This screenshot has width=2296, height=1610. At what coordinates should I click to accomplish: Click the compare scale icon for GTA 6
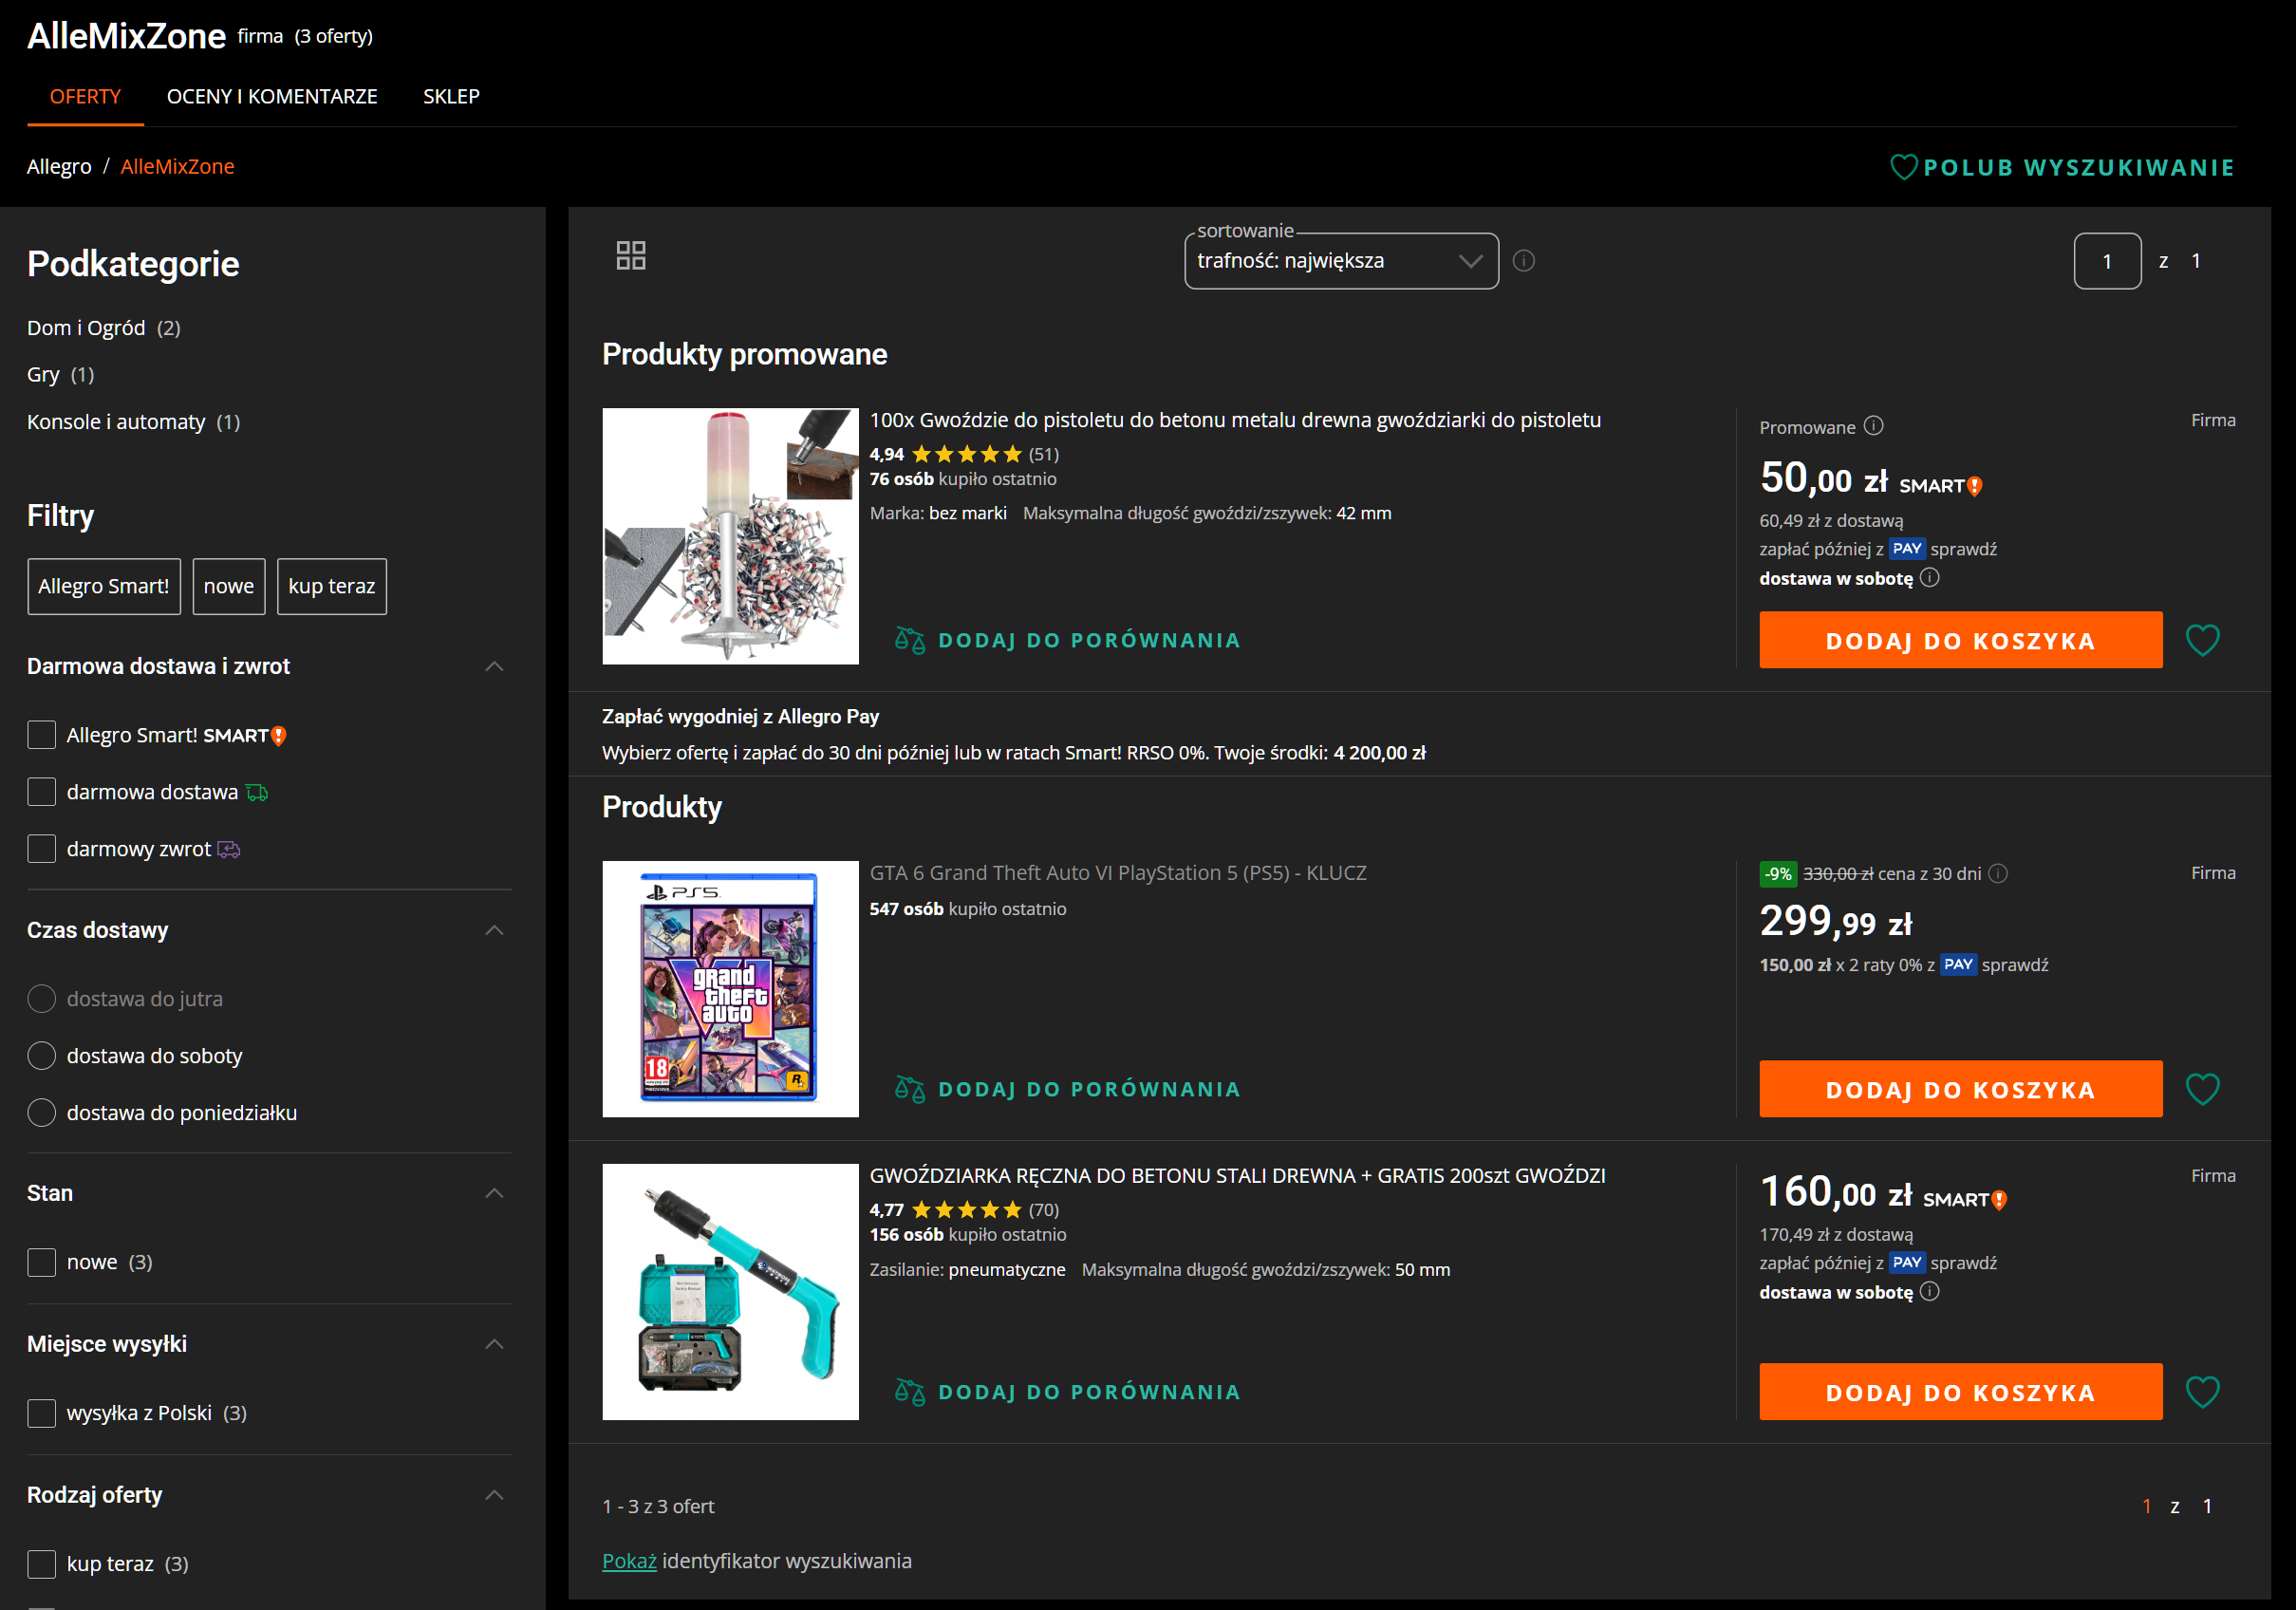click(910, 1089)
